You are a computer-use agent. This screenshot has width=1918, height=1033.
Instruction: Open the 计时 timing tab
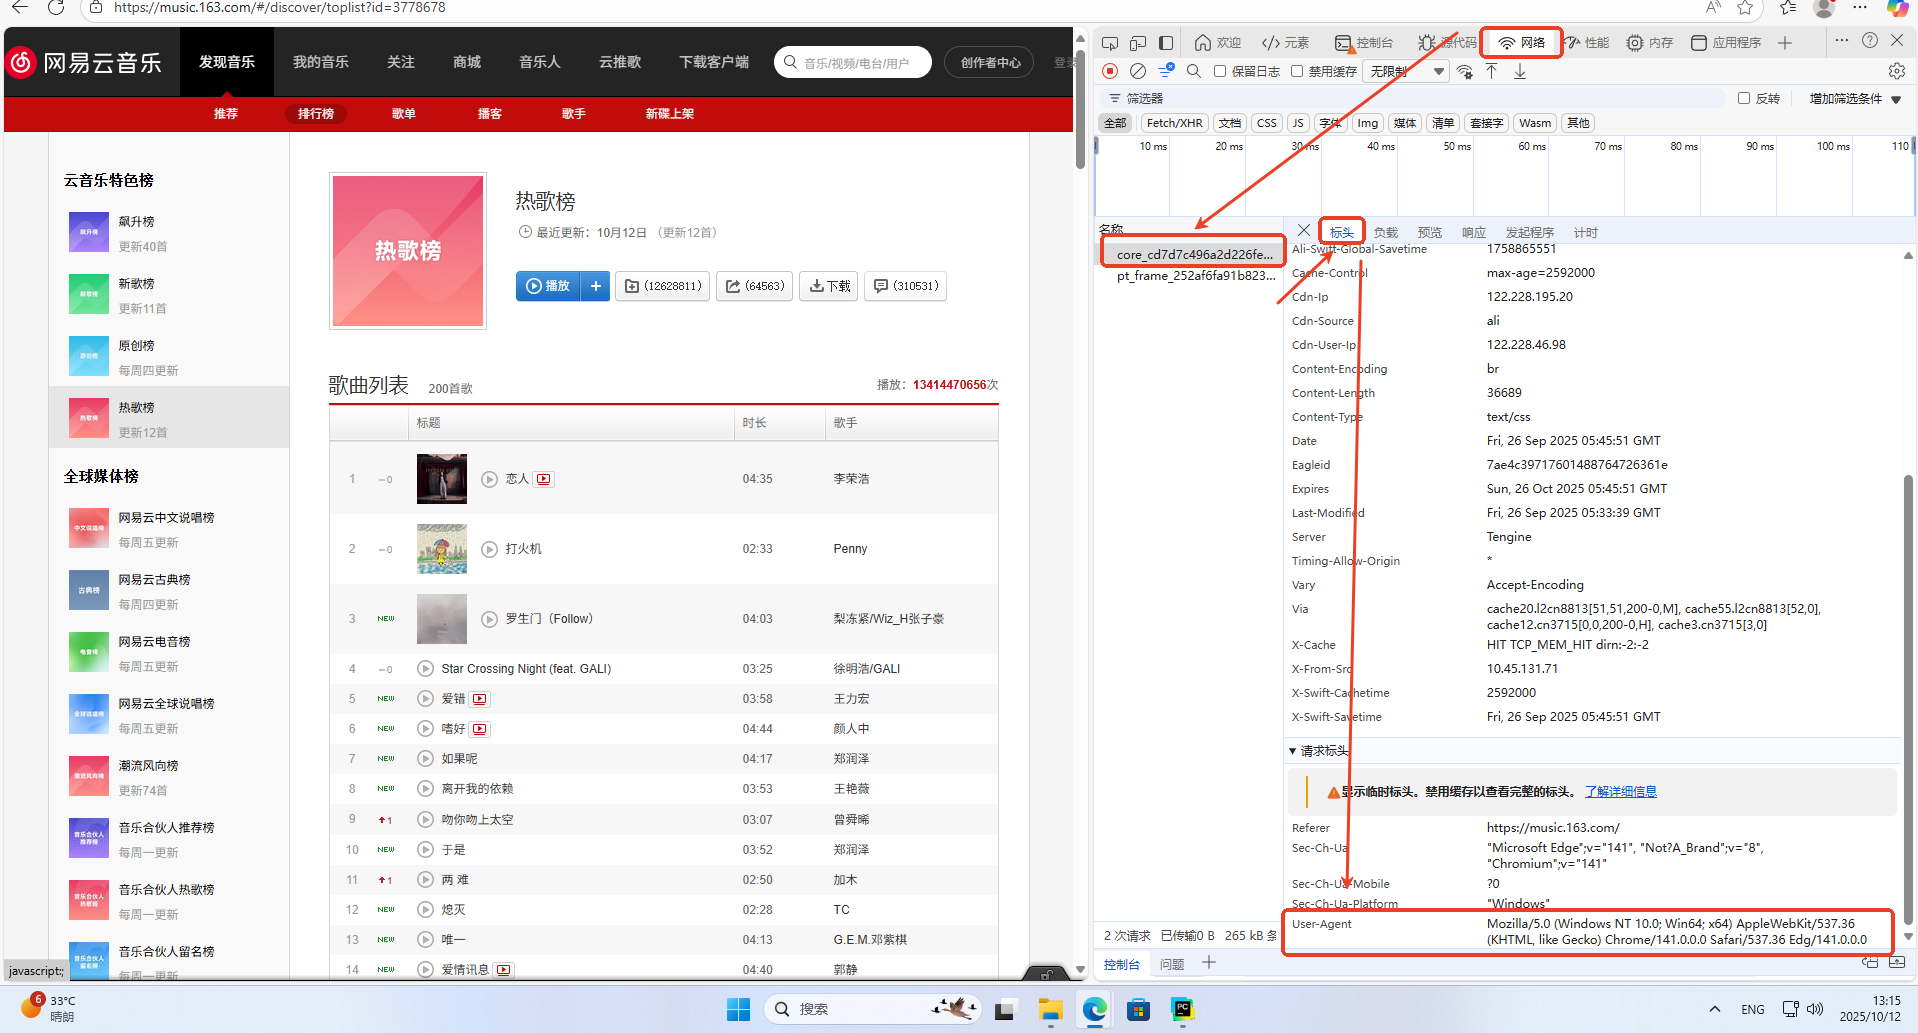[1586, 232]
